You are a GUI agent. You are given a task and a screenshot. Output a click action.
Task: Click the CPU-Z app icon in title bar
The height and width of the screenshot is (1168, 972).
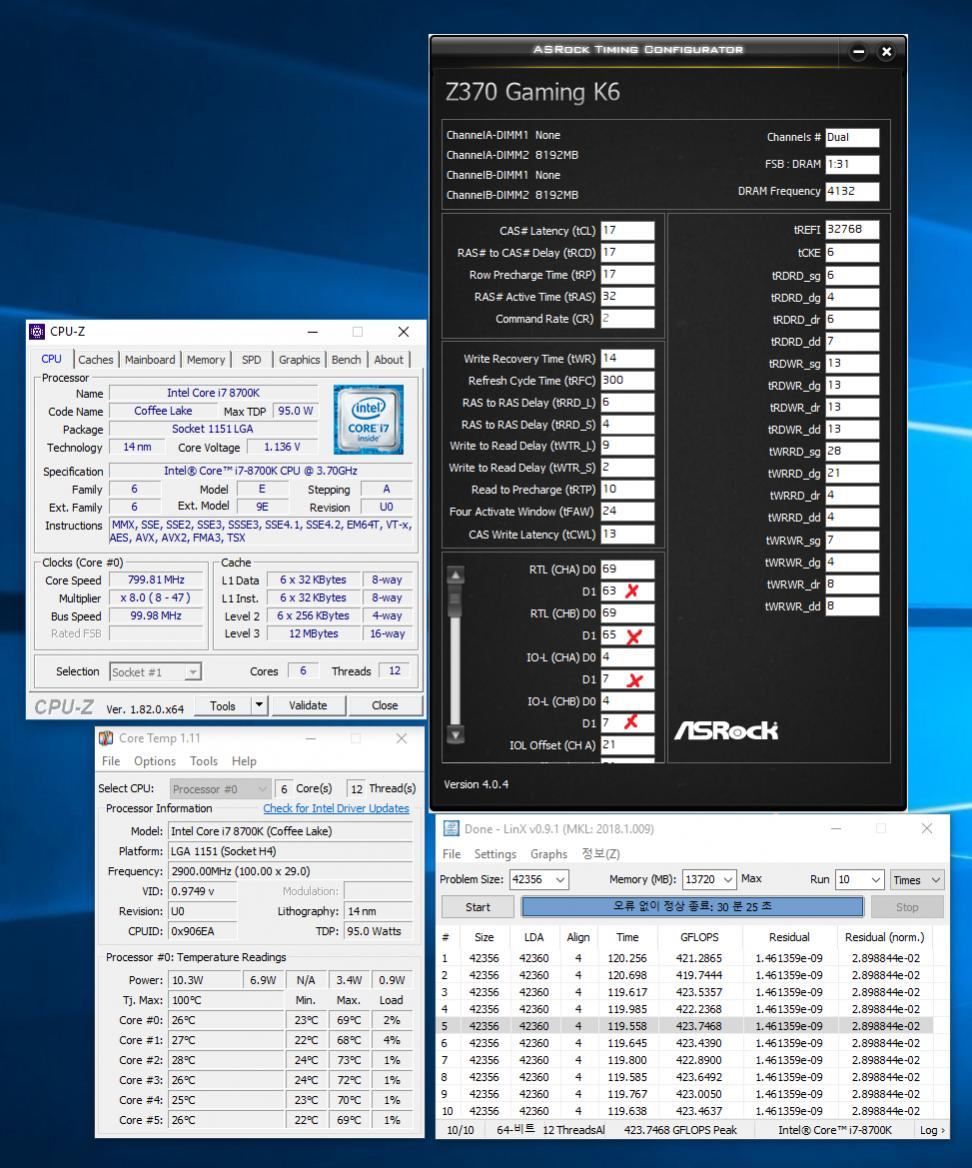point(36,331)
